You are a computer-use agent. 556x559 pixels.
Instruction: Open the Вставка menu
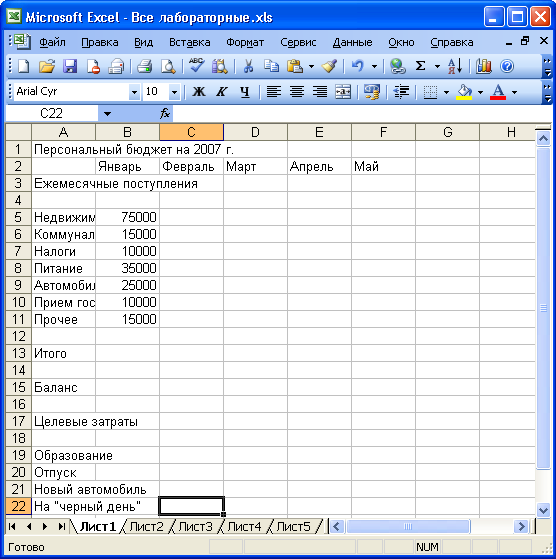click(190, 42)
